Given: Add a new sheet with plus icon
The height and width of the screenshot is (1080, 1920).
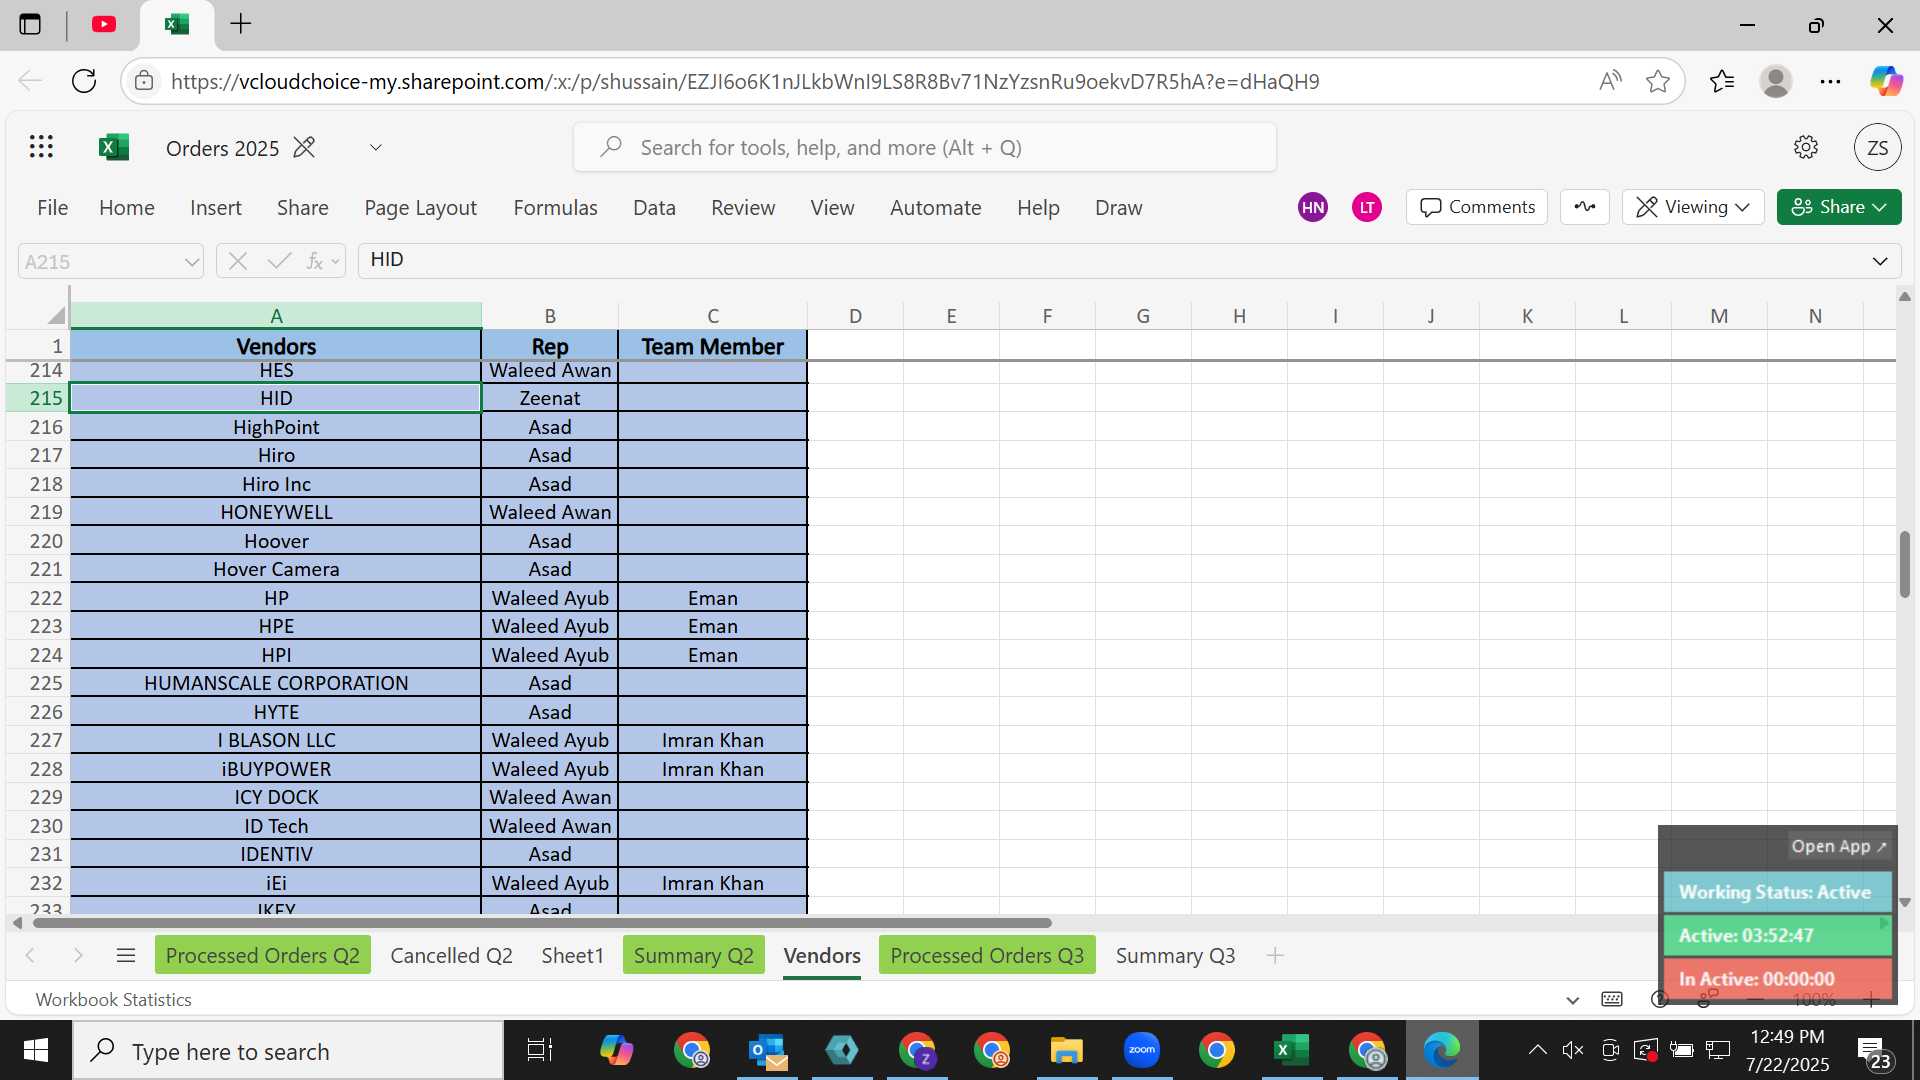Looking at the screenshot, I should click(x=1275, y=955).
